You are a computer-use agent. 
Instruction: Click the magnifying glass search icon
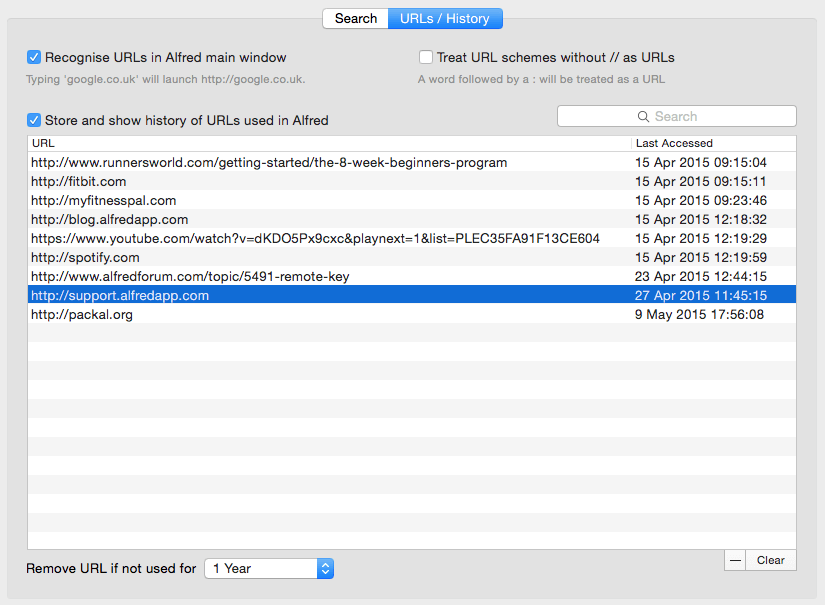pos(645,117)
